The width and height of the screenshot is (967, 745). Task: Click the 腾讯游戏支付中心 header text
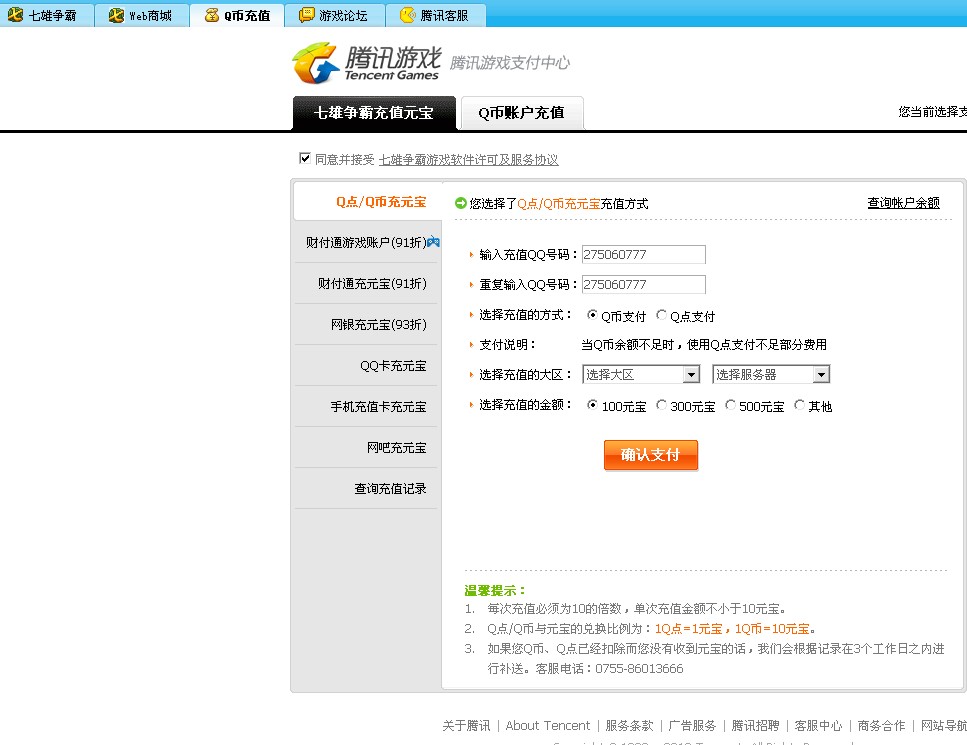coord(510,62)
